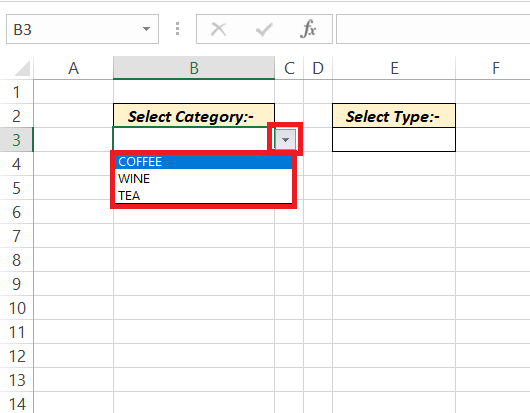The height and width of the screenshot is (413, 530).
Task: Expand the Name Box dropdown arrow
Action: tap(146, 29)
